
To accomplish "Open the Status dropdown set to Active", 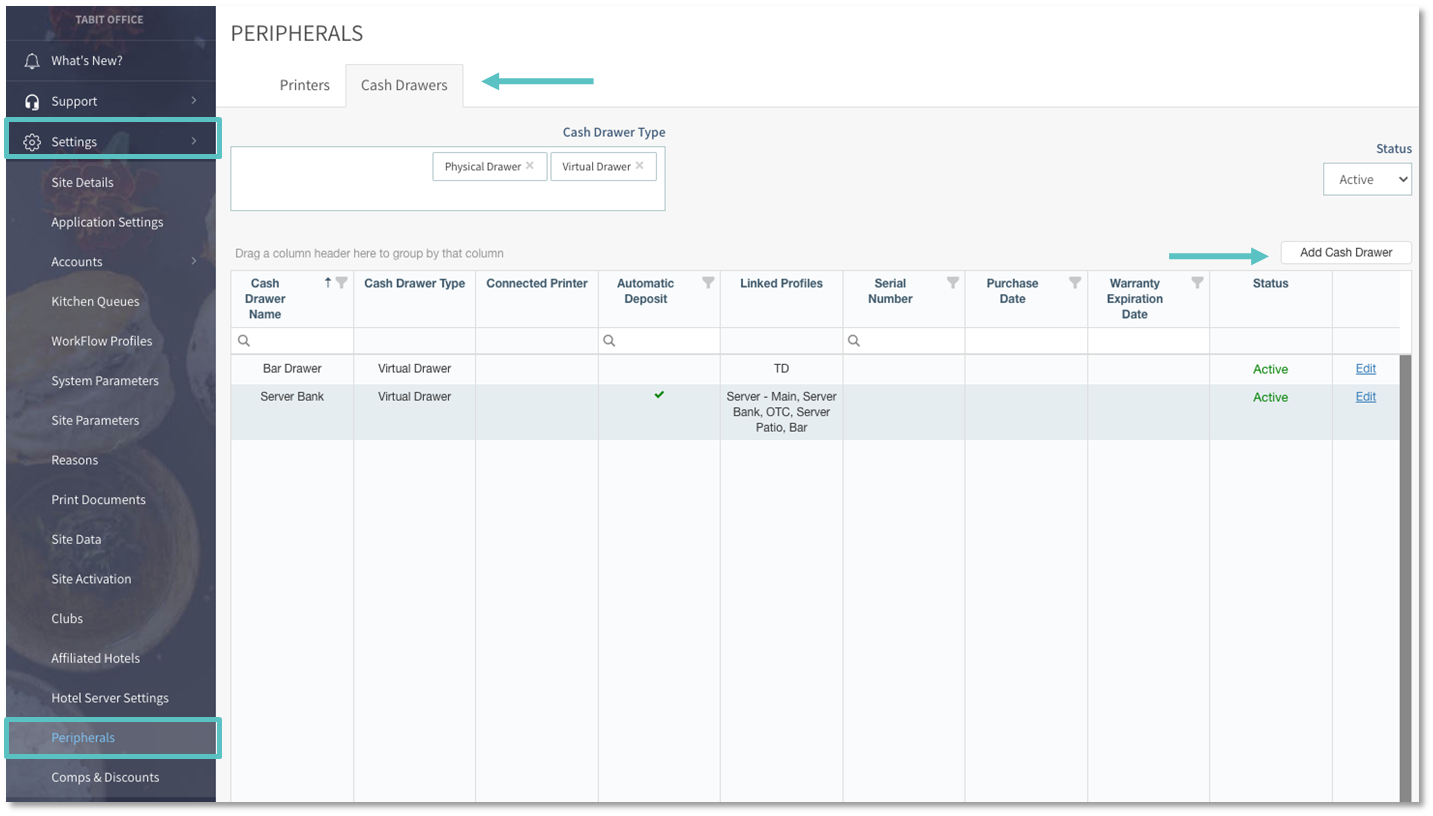I will [x=1366, y=180].
